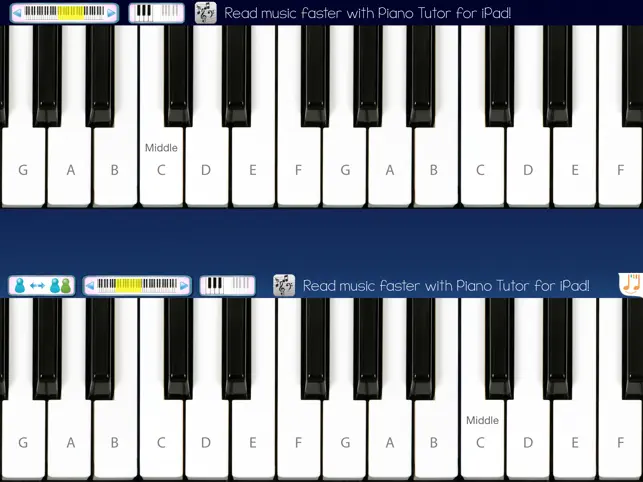Play black key between lowest A and B, top keyboard
643x482 pixels.
[x=100, y=76]
